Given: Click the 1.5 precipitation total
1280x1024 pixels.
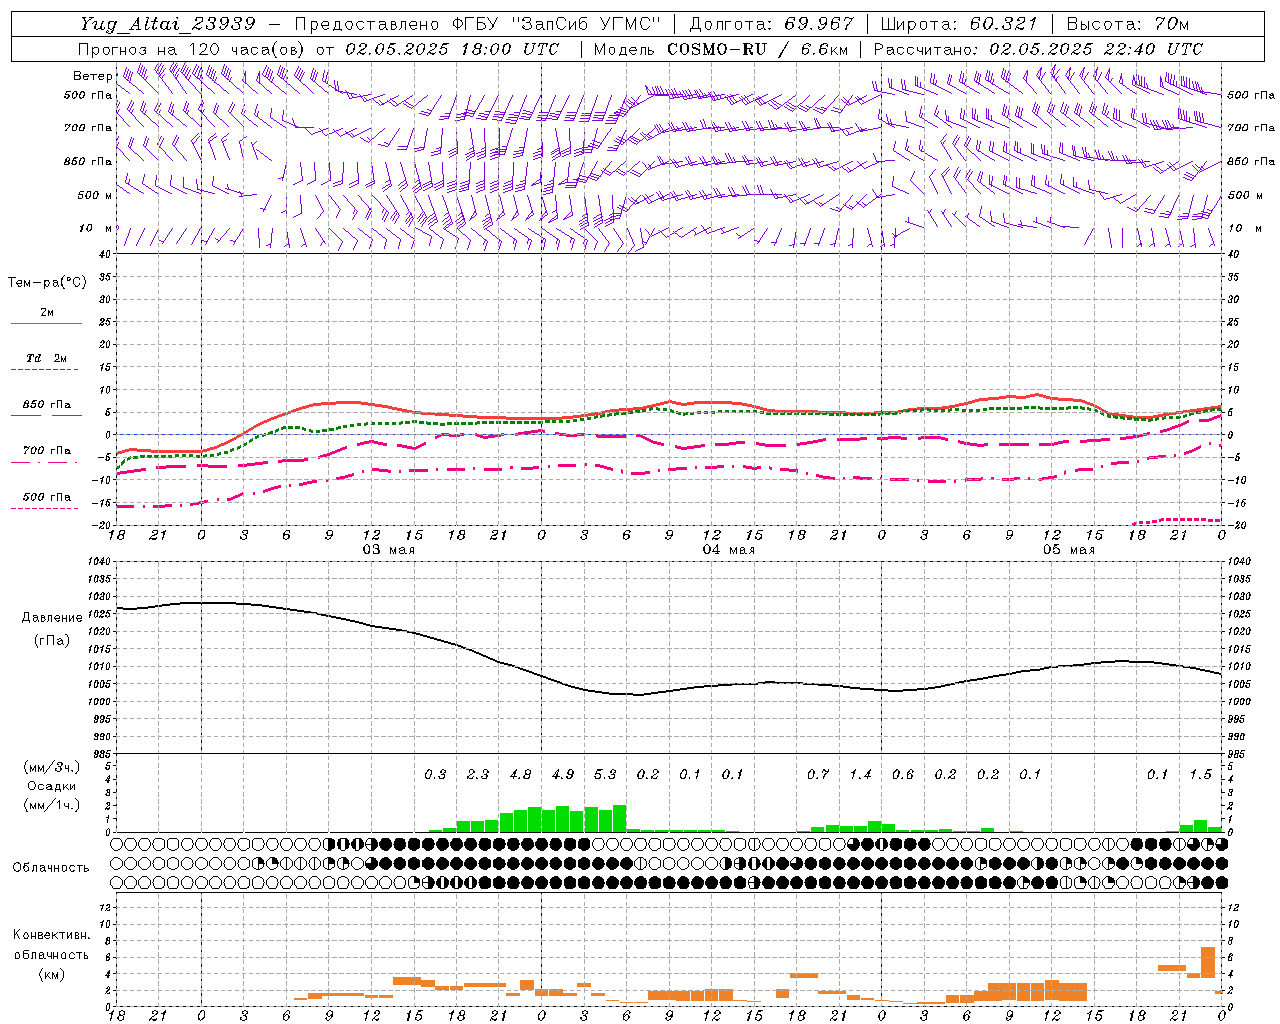Looking at the screenshot, I should pos(1200,775).
